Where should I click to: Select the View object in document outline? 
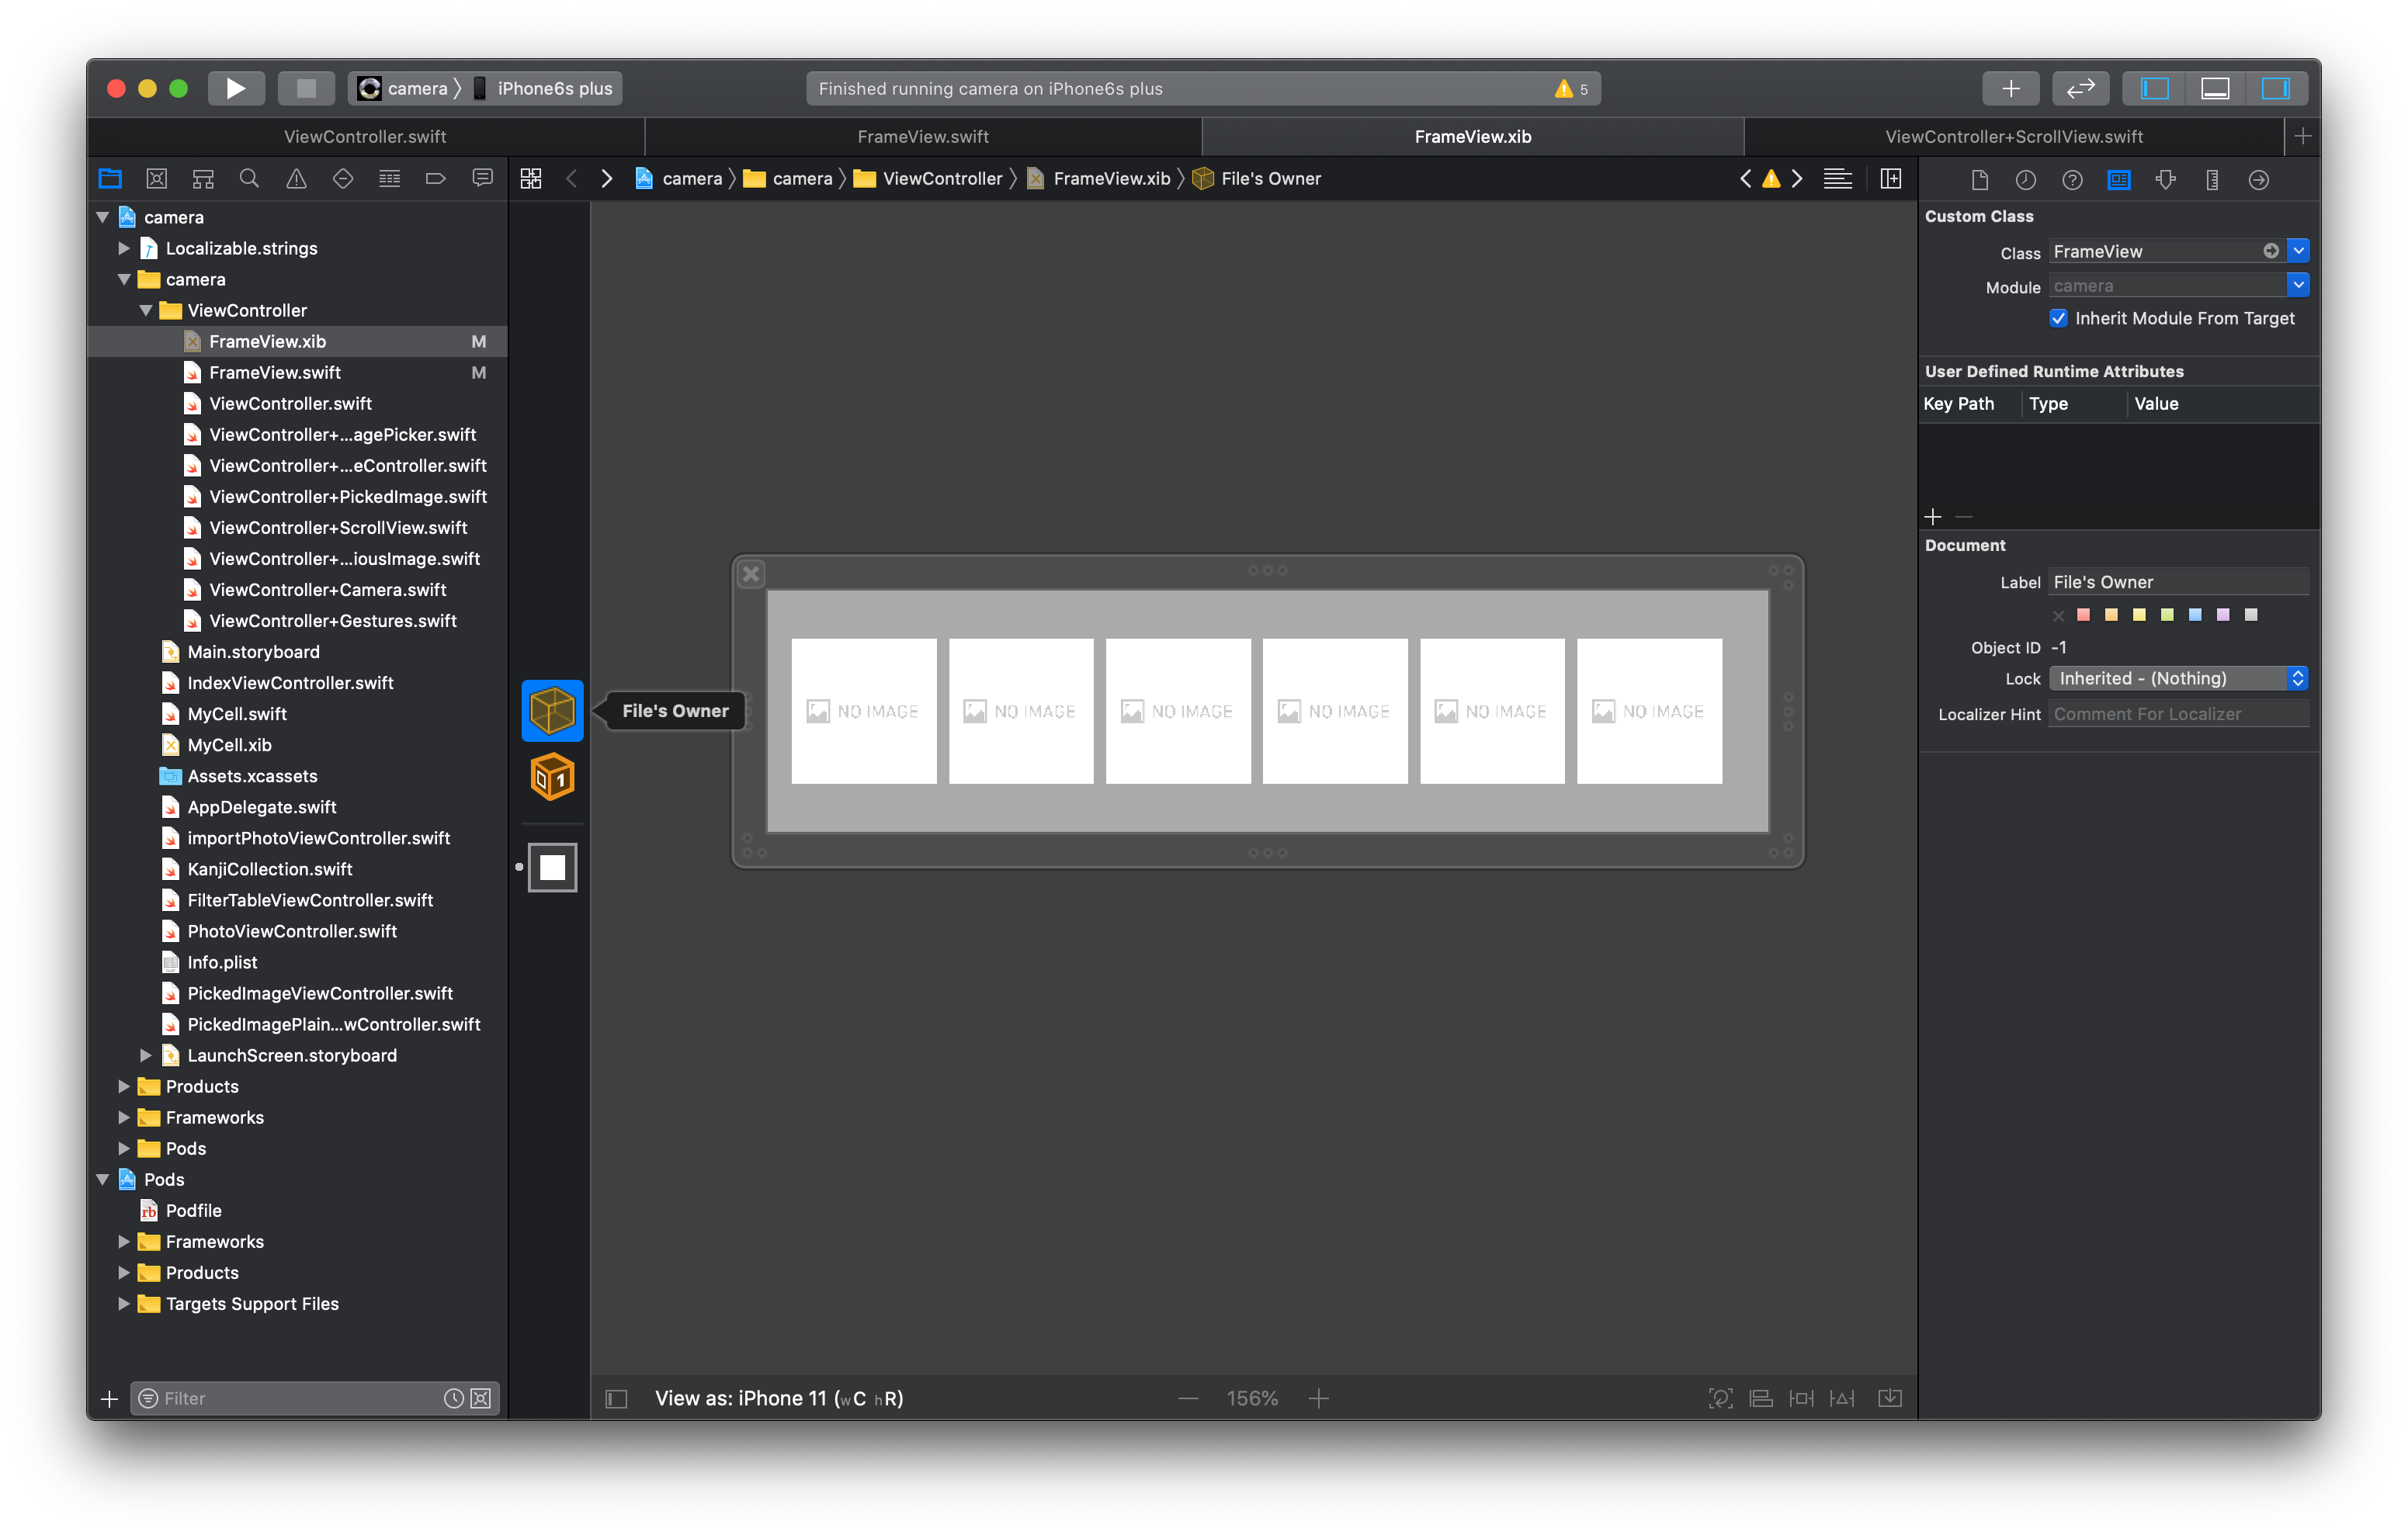click(x=552, y=867)
